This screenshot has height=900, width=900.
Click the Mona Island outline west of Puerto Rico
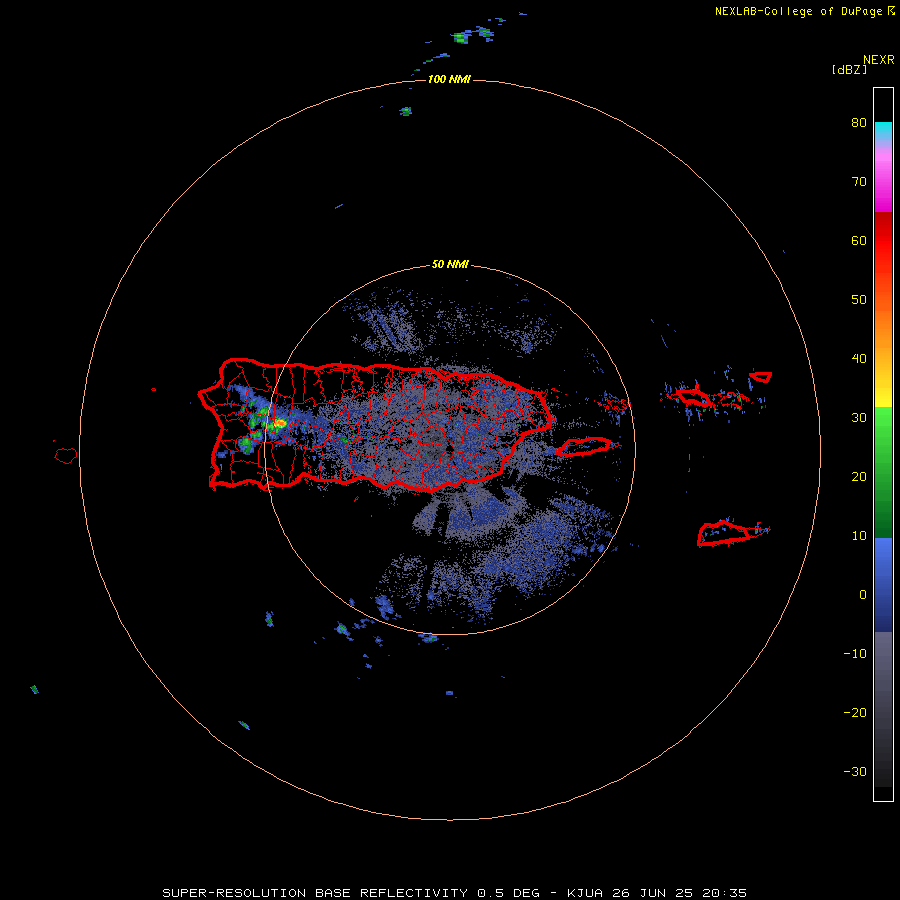click(66, 455)
